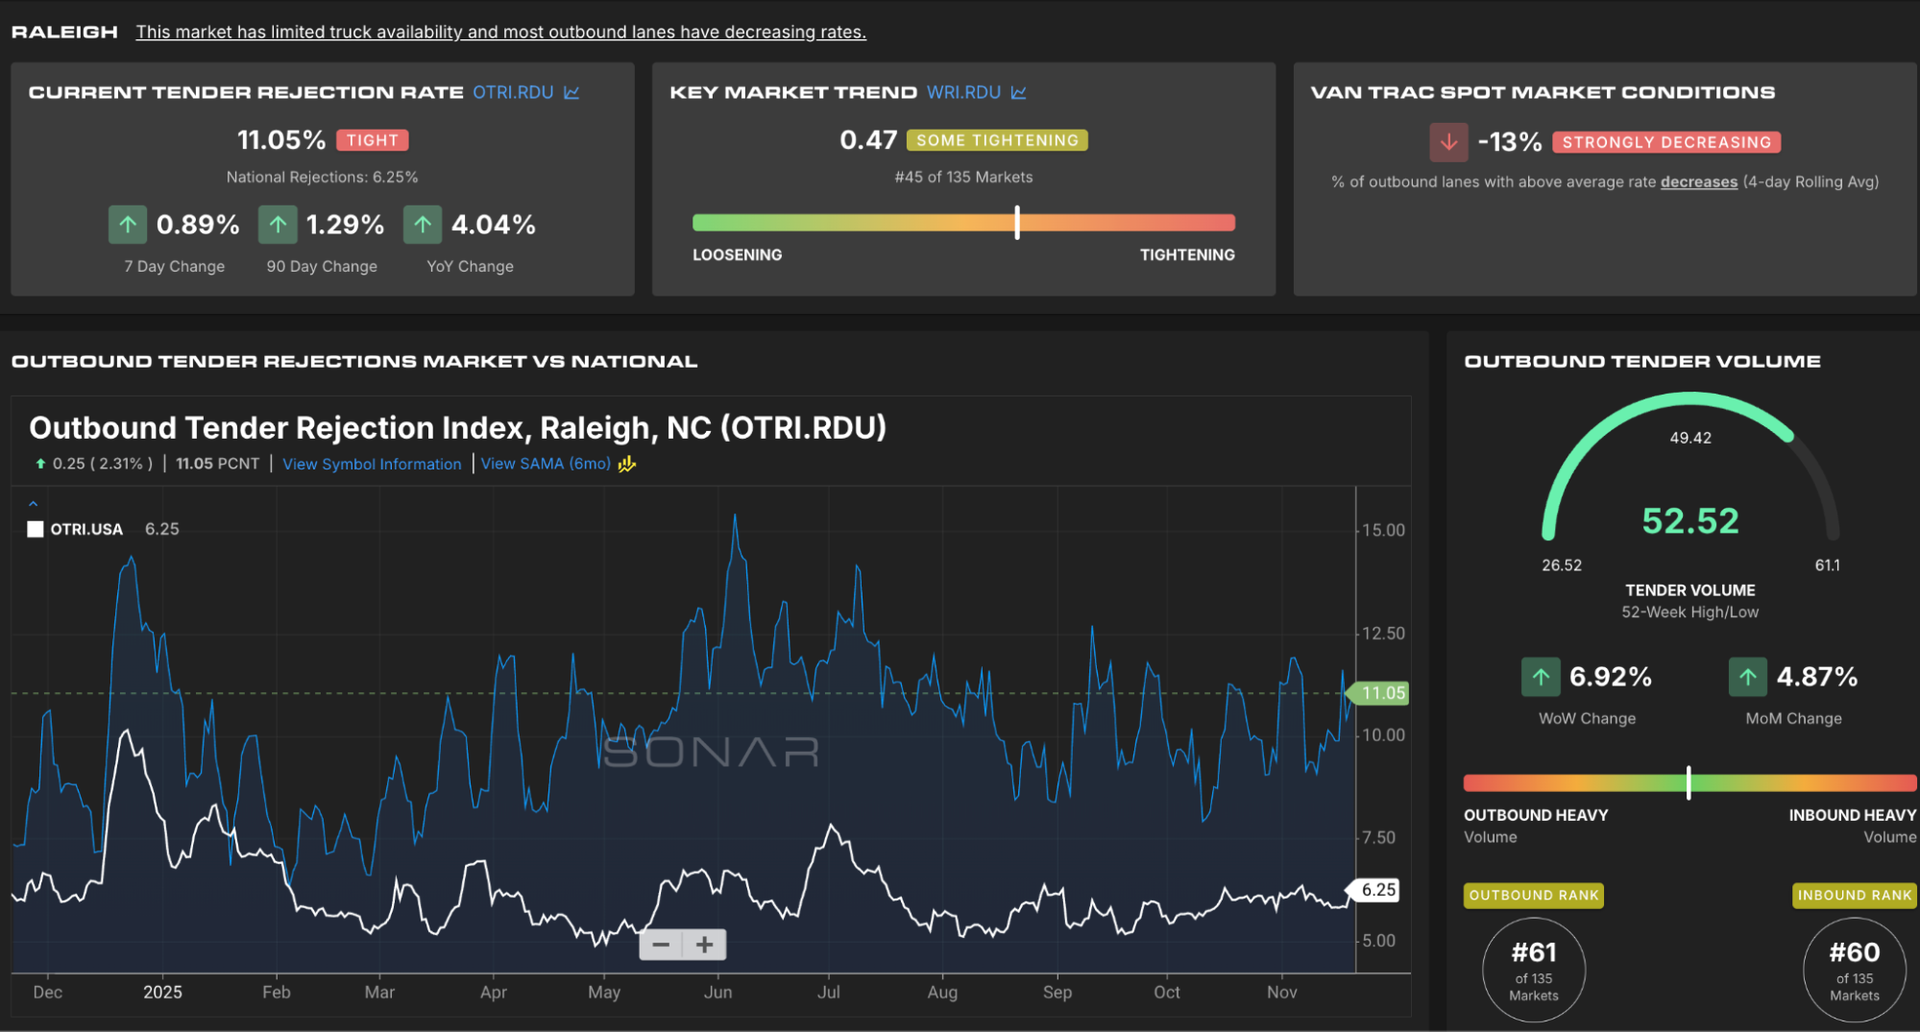Collapse the chart legend with the chevron
This screenshot has height=1032, width=1920.
pyautogui.click(x=33, y=504)
